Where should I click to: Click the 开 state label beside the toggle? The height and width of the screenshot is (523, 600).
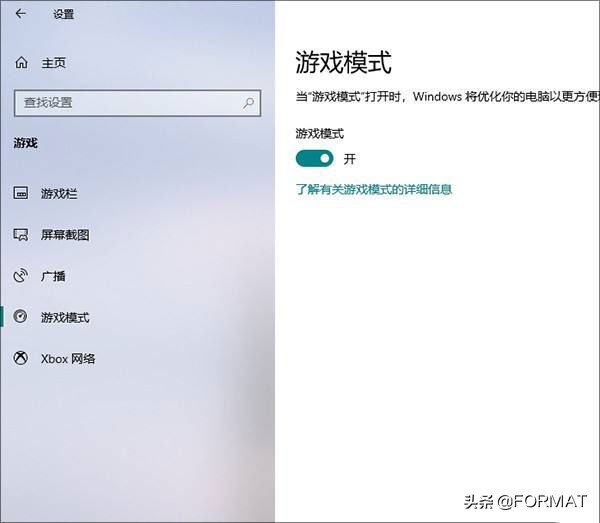tap(349, 159)
